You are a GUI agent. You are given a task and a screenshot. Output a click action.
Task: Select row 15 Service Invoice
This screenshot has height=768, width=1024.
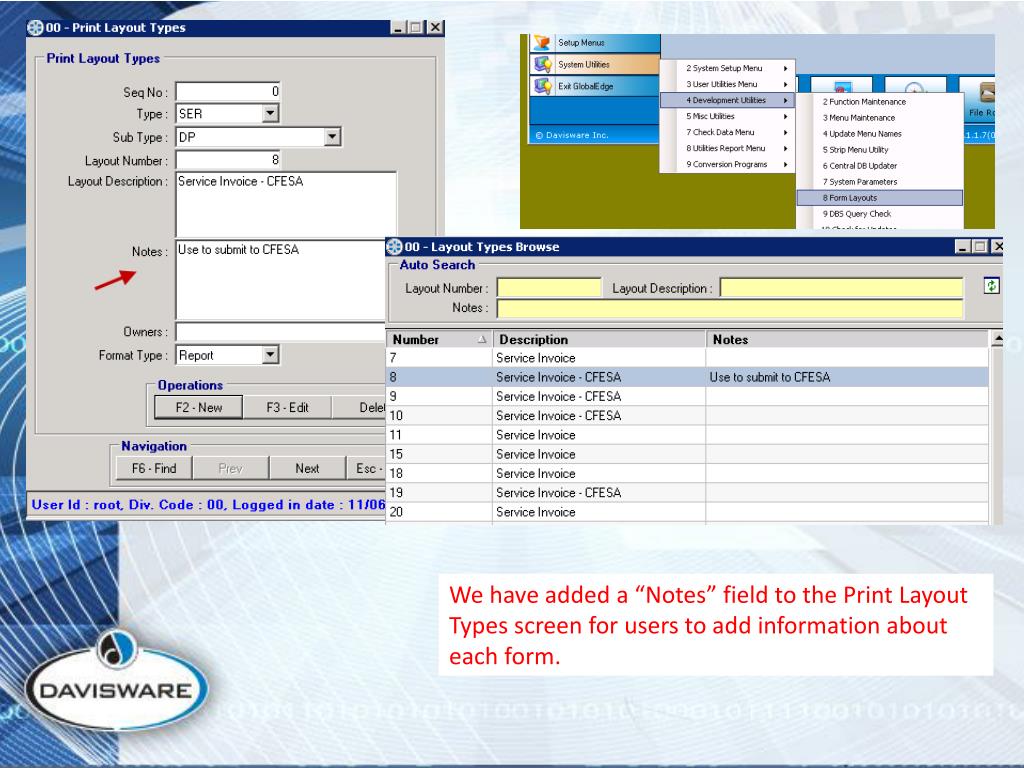687,454
